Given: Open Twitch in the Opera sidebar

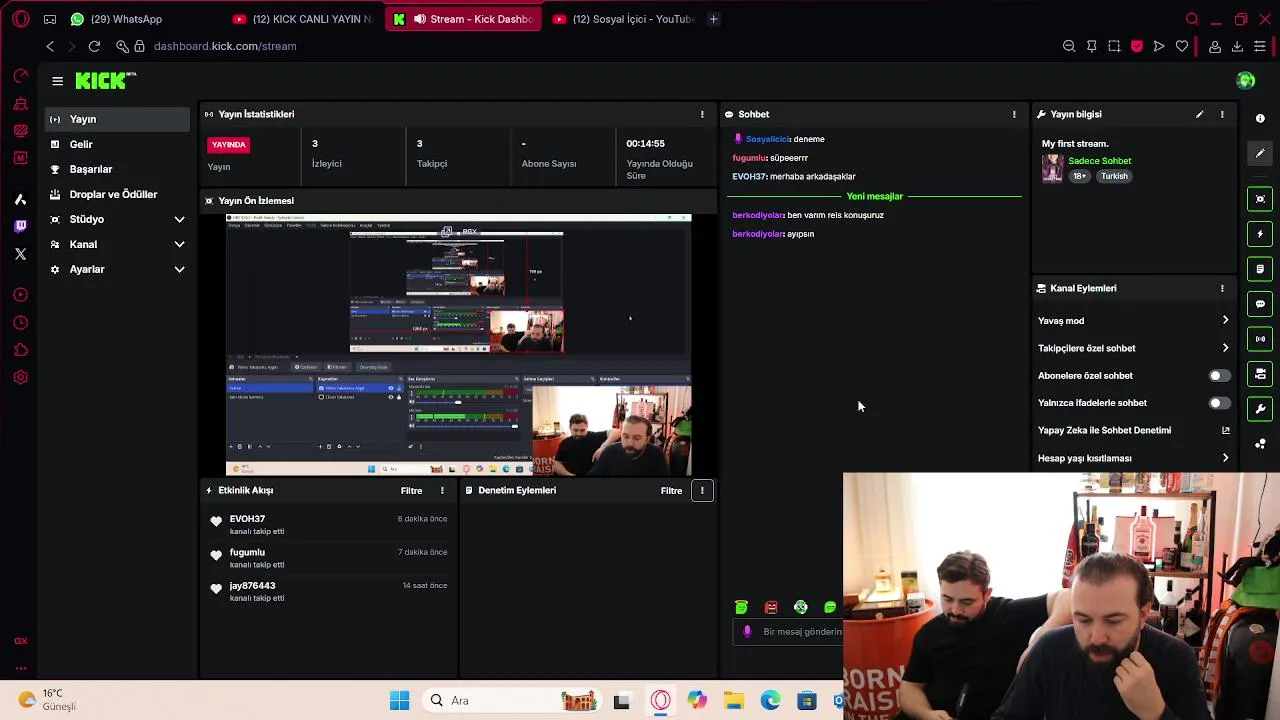Looking at the screenshot, I should pyautogui.click(x=20, y=226).
